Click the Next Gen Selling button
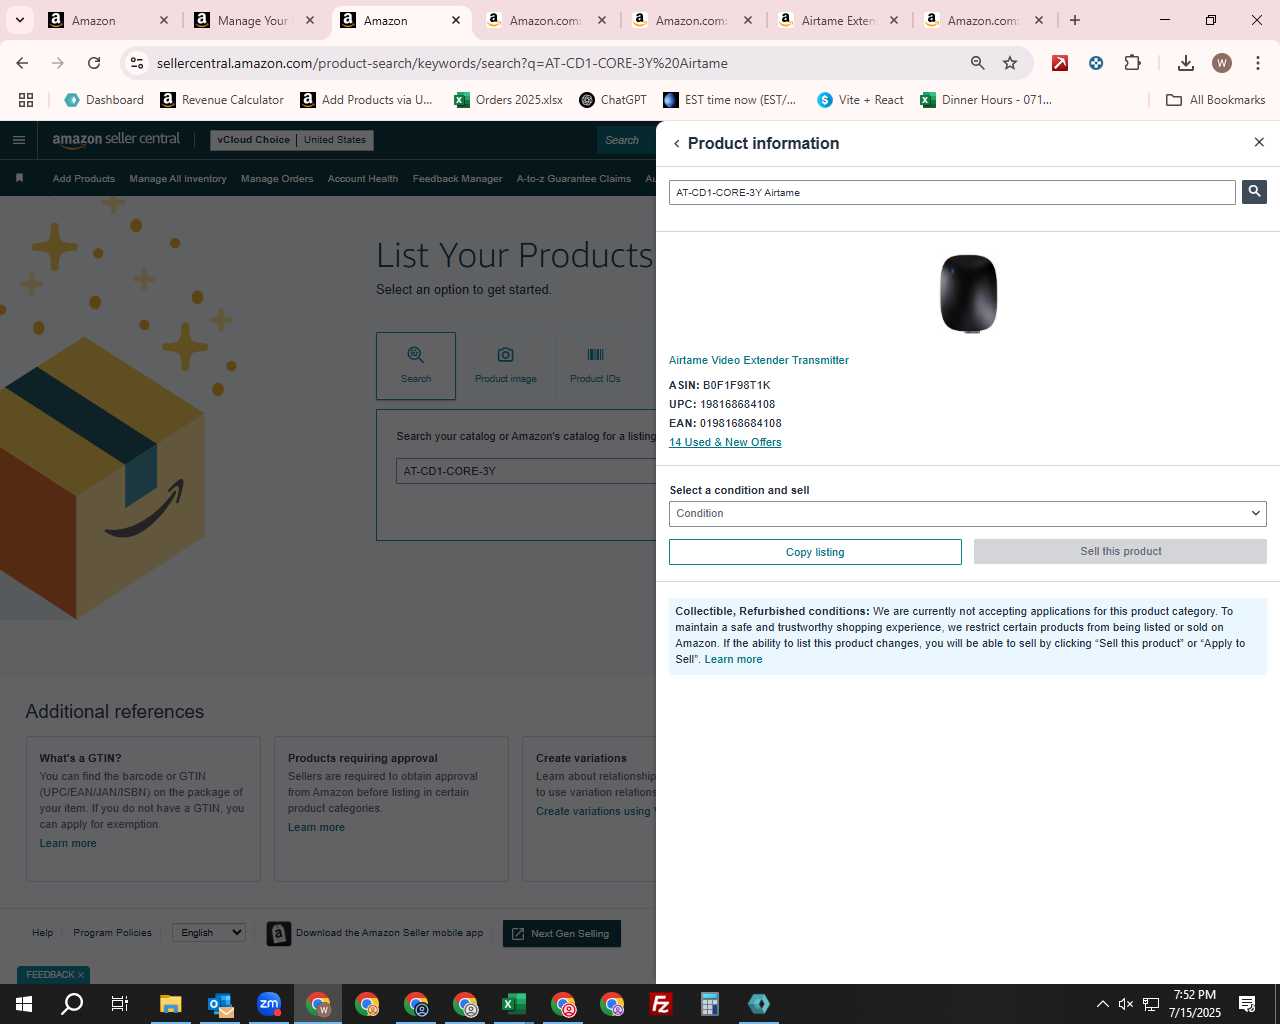 pos(562,933)
